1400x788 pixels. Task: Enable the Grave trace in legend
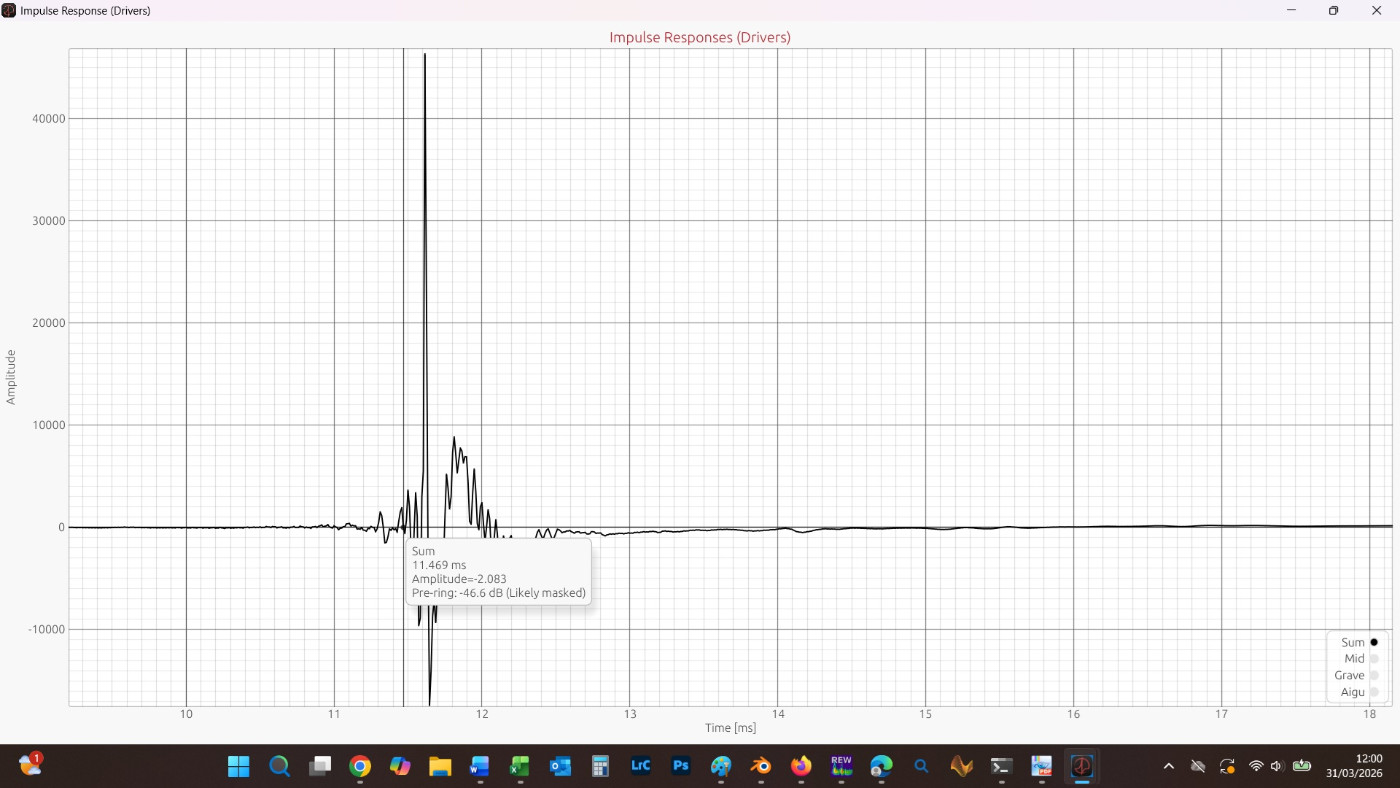click(x=1373, y=675)
